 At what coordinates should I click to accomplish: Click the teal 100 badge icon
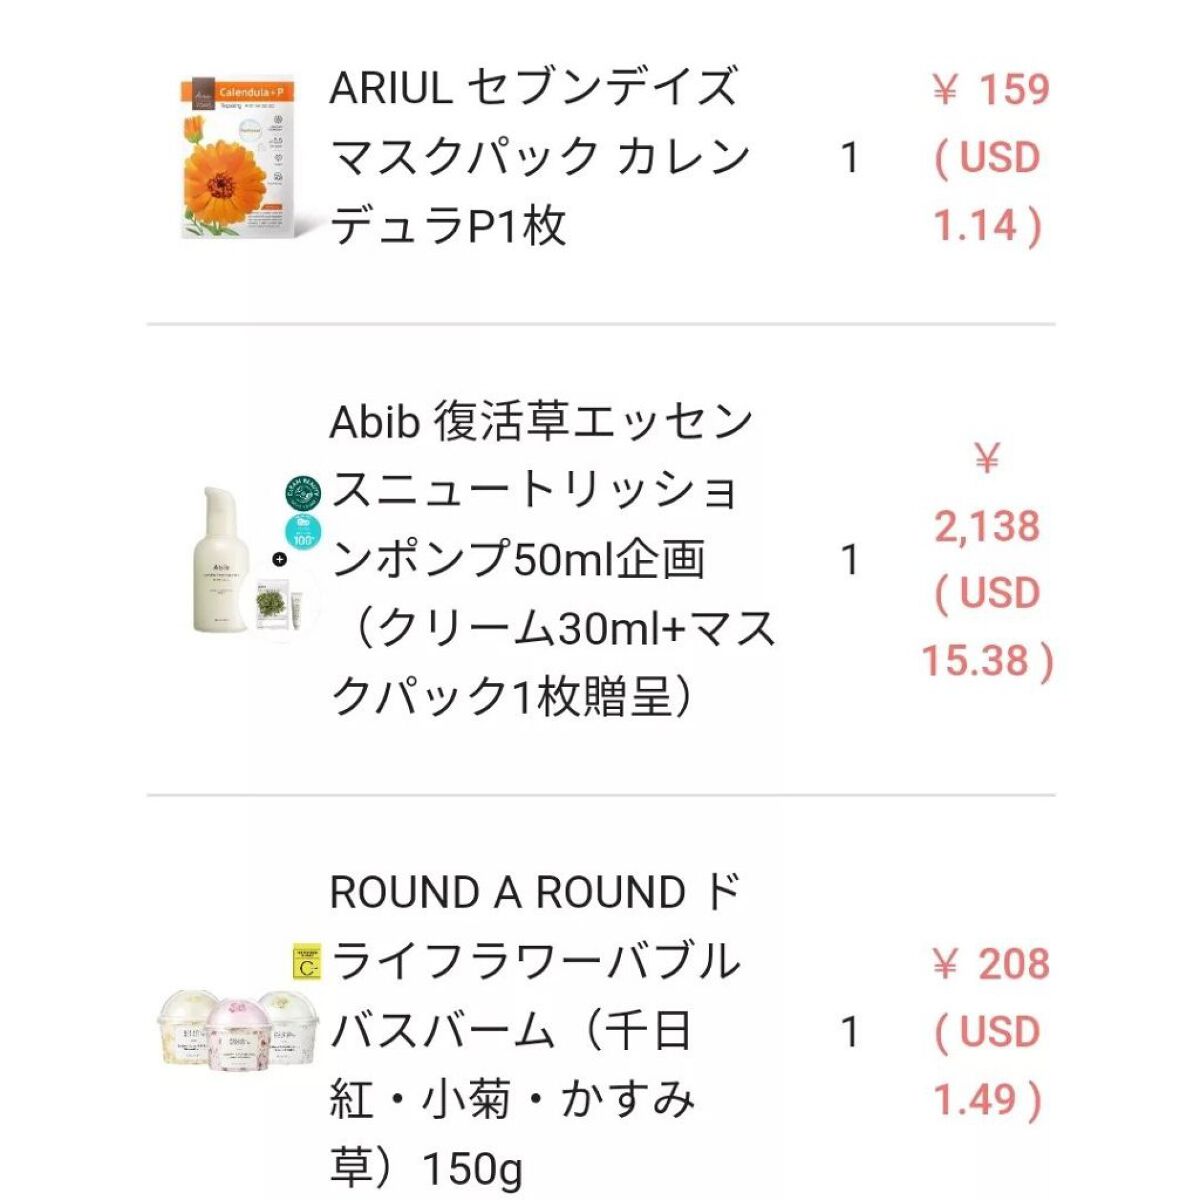point(304,531)
